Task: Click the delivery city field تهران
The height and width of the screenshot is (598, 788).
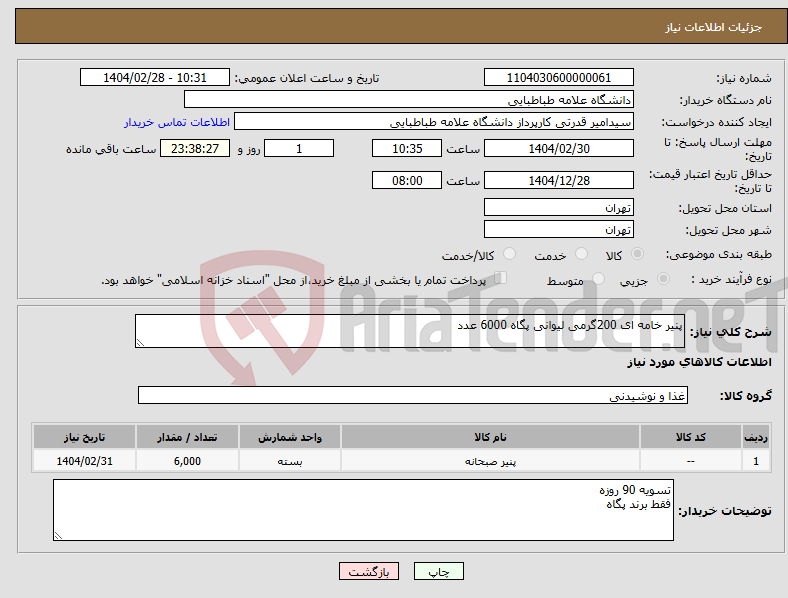Action: pyautogui.click(x=559, y=230)
